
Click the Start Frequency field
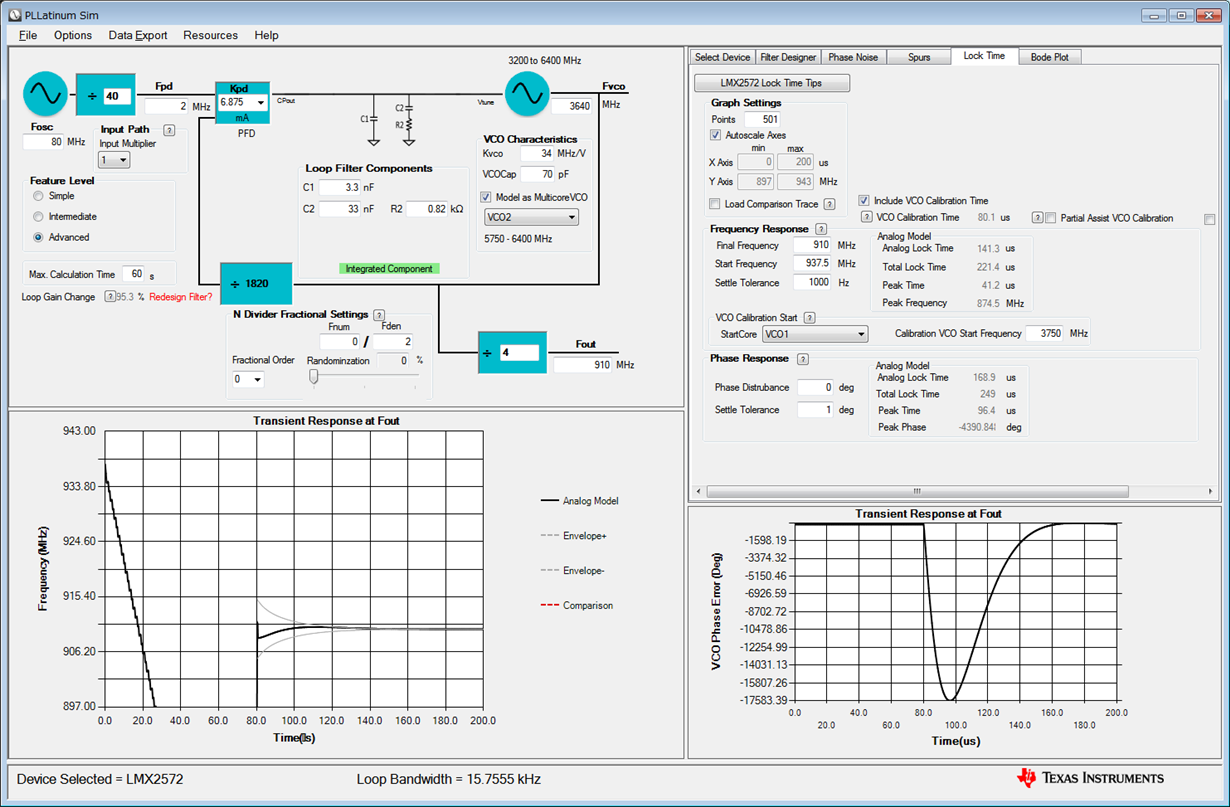coord(813,264)
